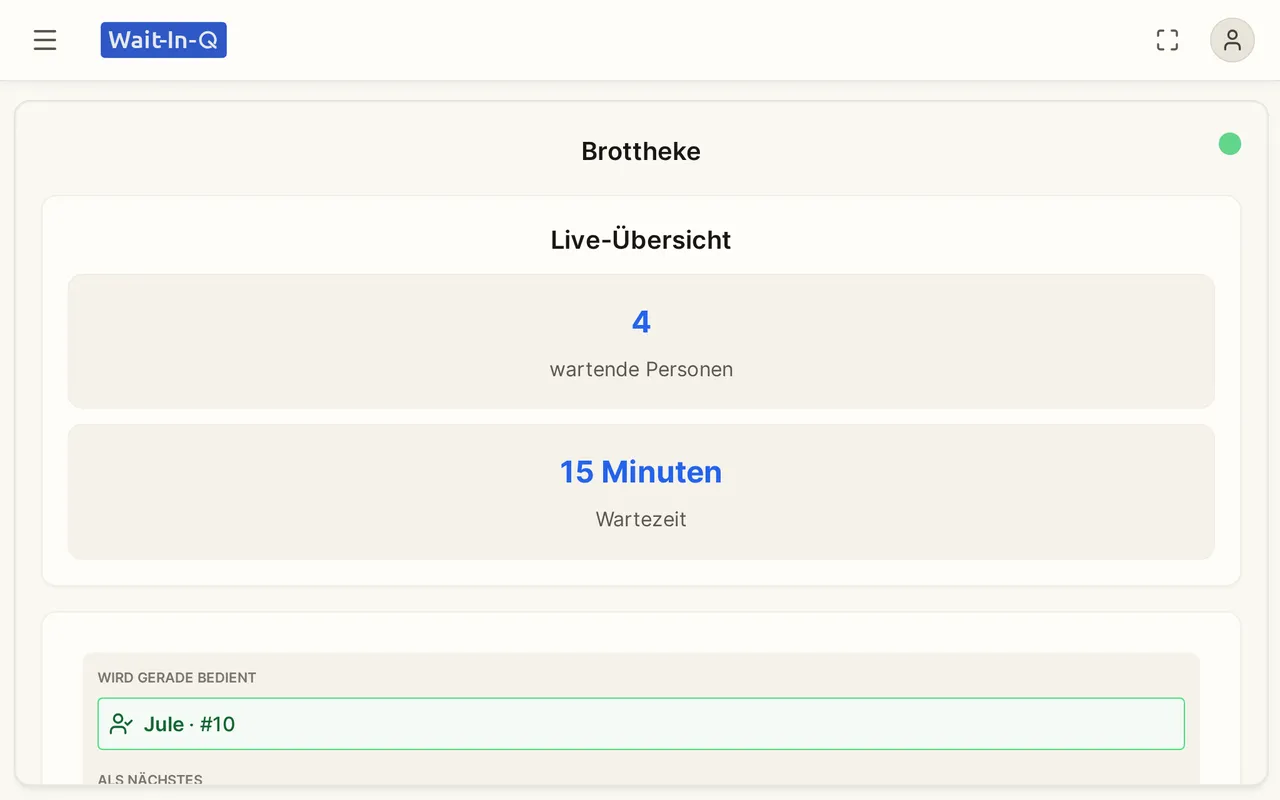This screenshot has height=800, width=1280.
Task: Toggle fullscreen mode icon
Action: tap(1167, 40)
